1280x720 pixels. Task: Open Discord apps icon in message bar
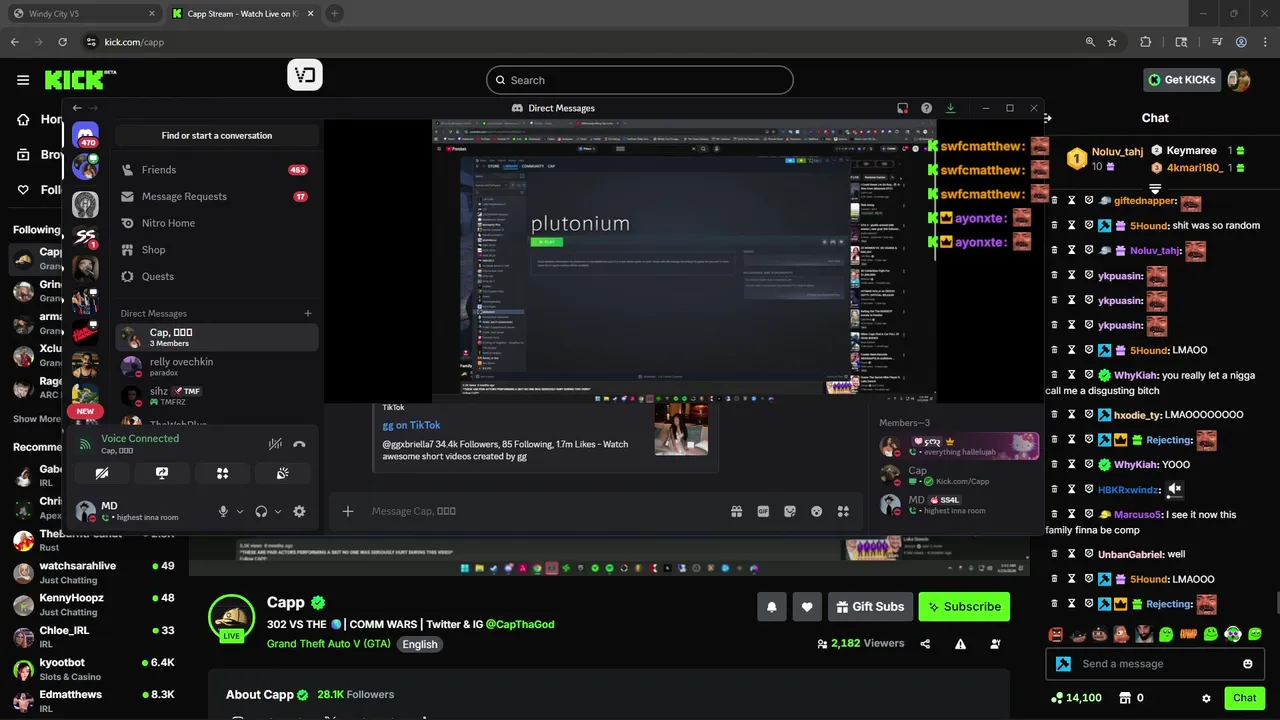[843, 511]
